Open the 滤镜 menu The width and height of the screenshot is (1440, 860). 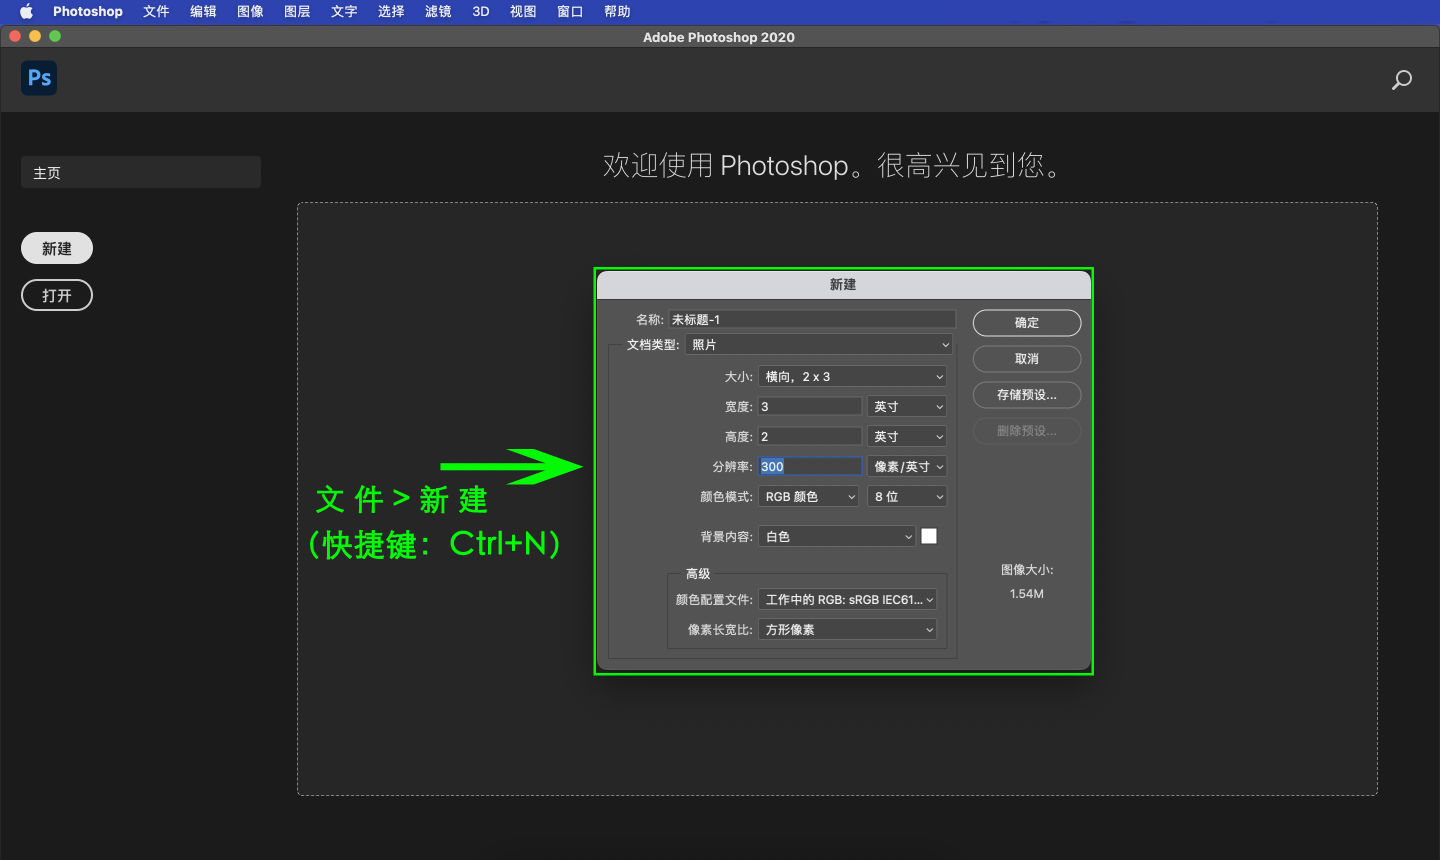(437, 11)
